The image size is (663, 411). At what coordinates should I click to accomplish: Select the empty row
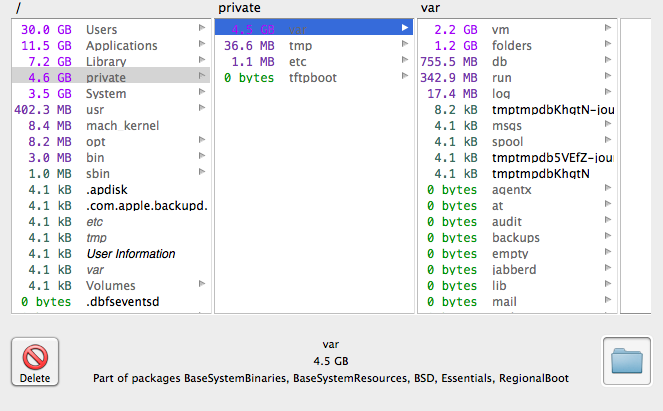coord(517,254)
